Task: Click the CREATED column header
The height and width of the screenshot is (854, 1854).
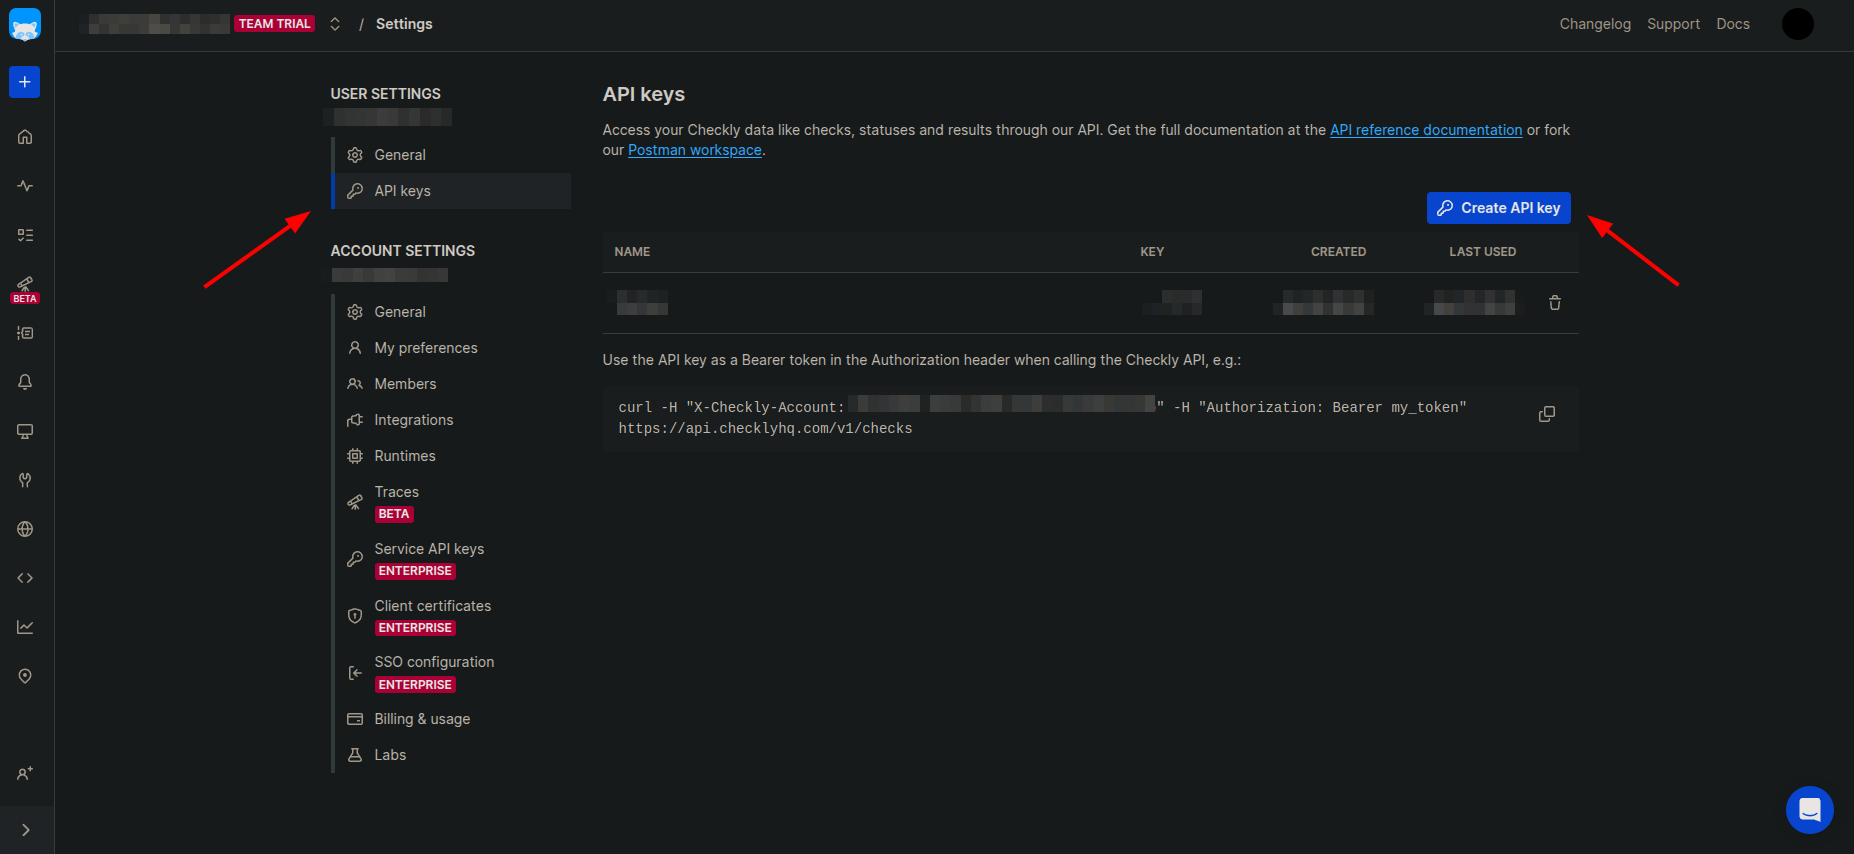Action: [1338, 252]
